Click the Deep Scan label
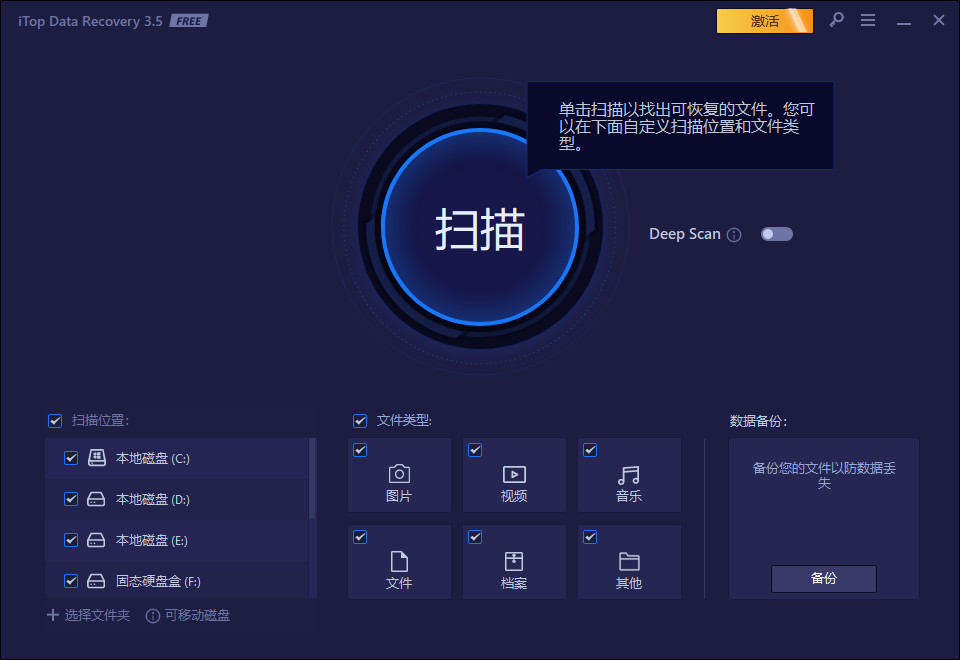This screenshot has width=960, height=660. click(684, 234)
